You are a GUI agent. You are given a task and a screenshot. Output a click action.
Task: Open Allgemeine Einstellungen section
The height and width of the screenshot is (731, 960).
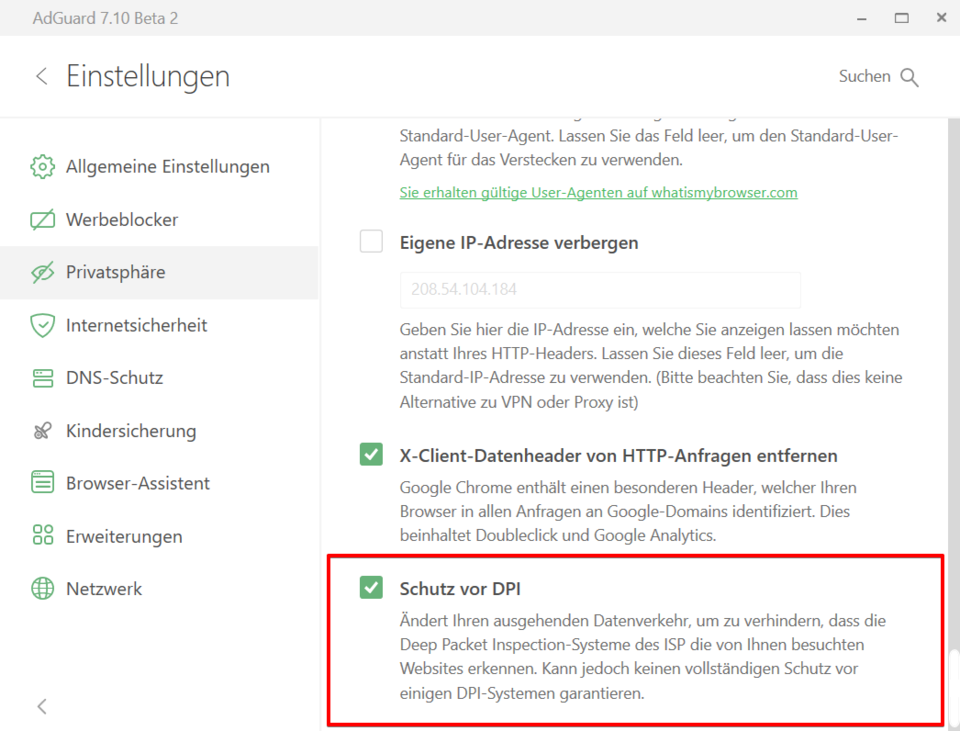tap(159, 167)
